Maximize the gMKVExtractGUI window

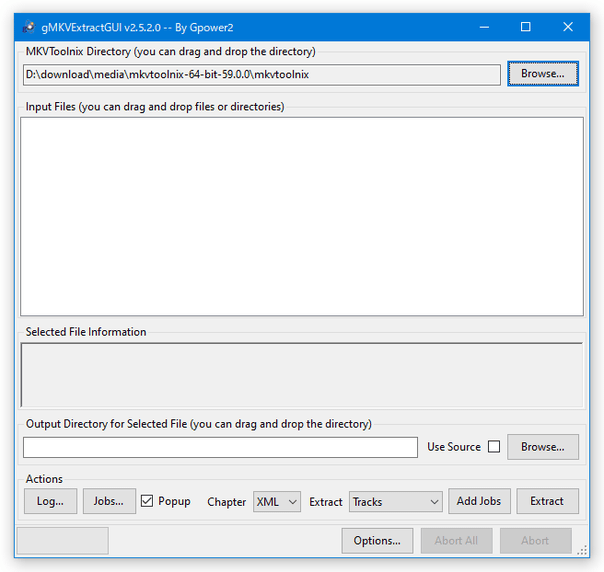[x=526, y=27]
